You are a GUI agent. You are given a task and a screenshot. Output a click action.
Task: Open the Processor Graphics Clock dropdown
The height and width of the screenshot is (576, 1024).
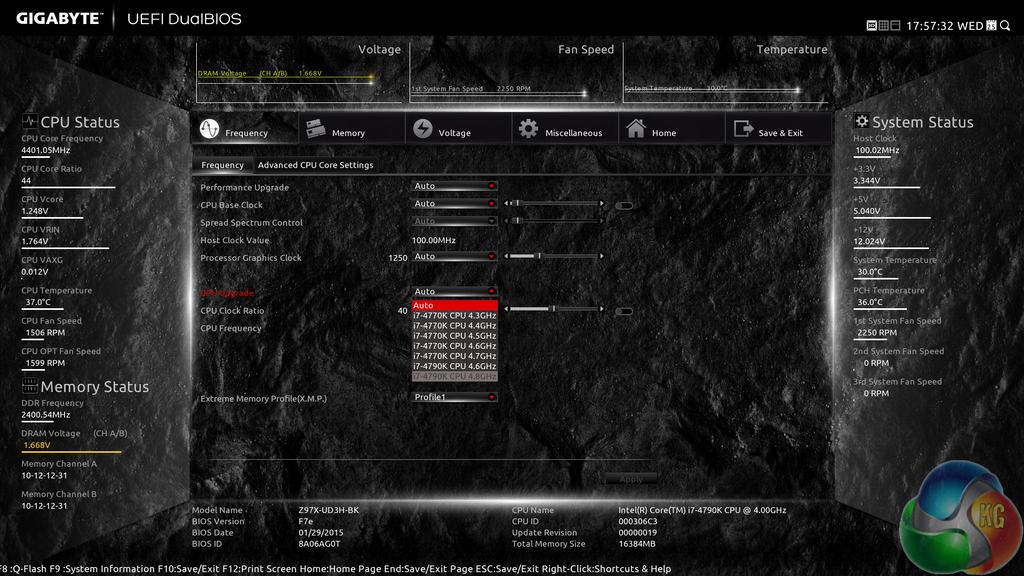455,257
